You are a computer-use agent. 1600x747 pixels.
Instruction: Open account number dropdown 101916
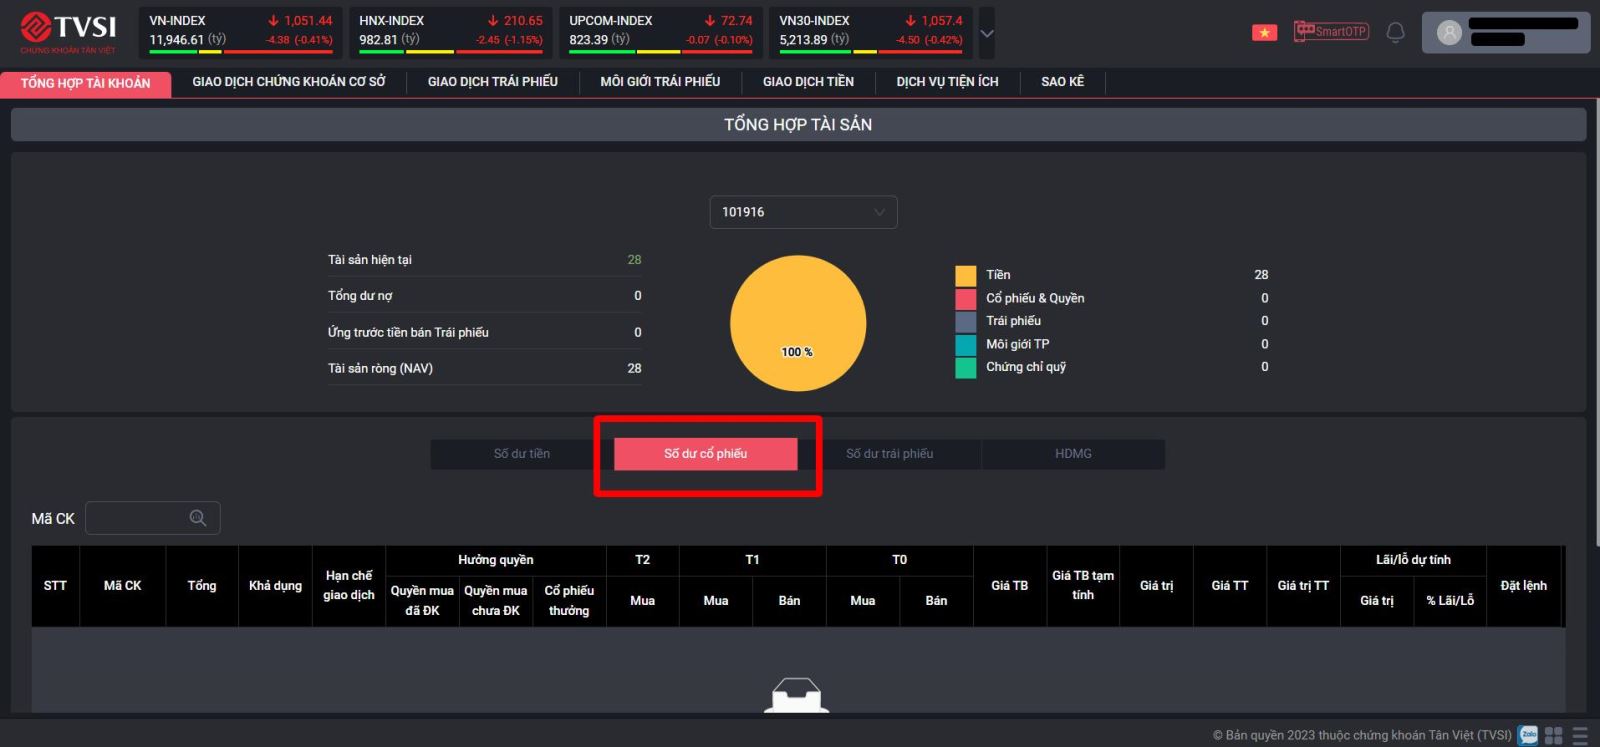[x=803, y=212]
